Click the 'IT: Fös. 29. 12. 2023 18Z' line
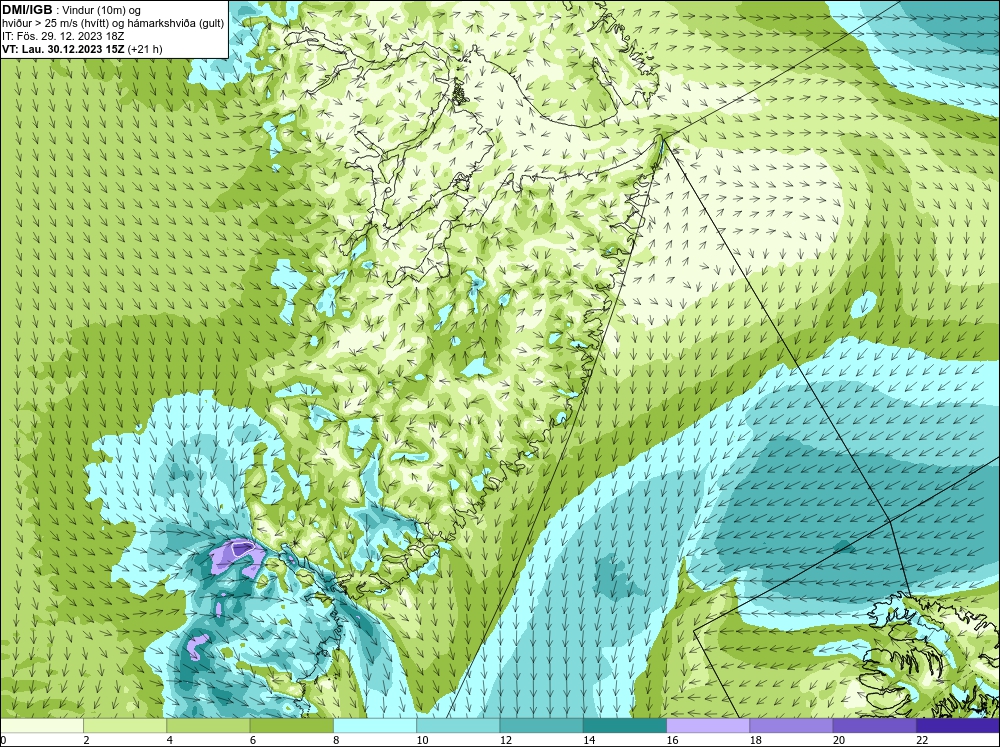The width and height of the screenshot is (1000, 747). tap(63, 36)
